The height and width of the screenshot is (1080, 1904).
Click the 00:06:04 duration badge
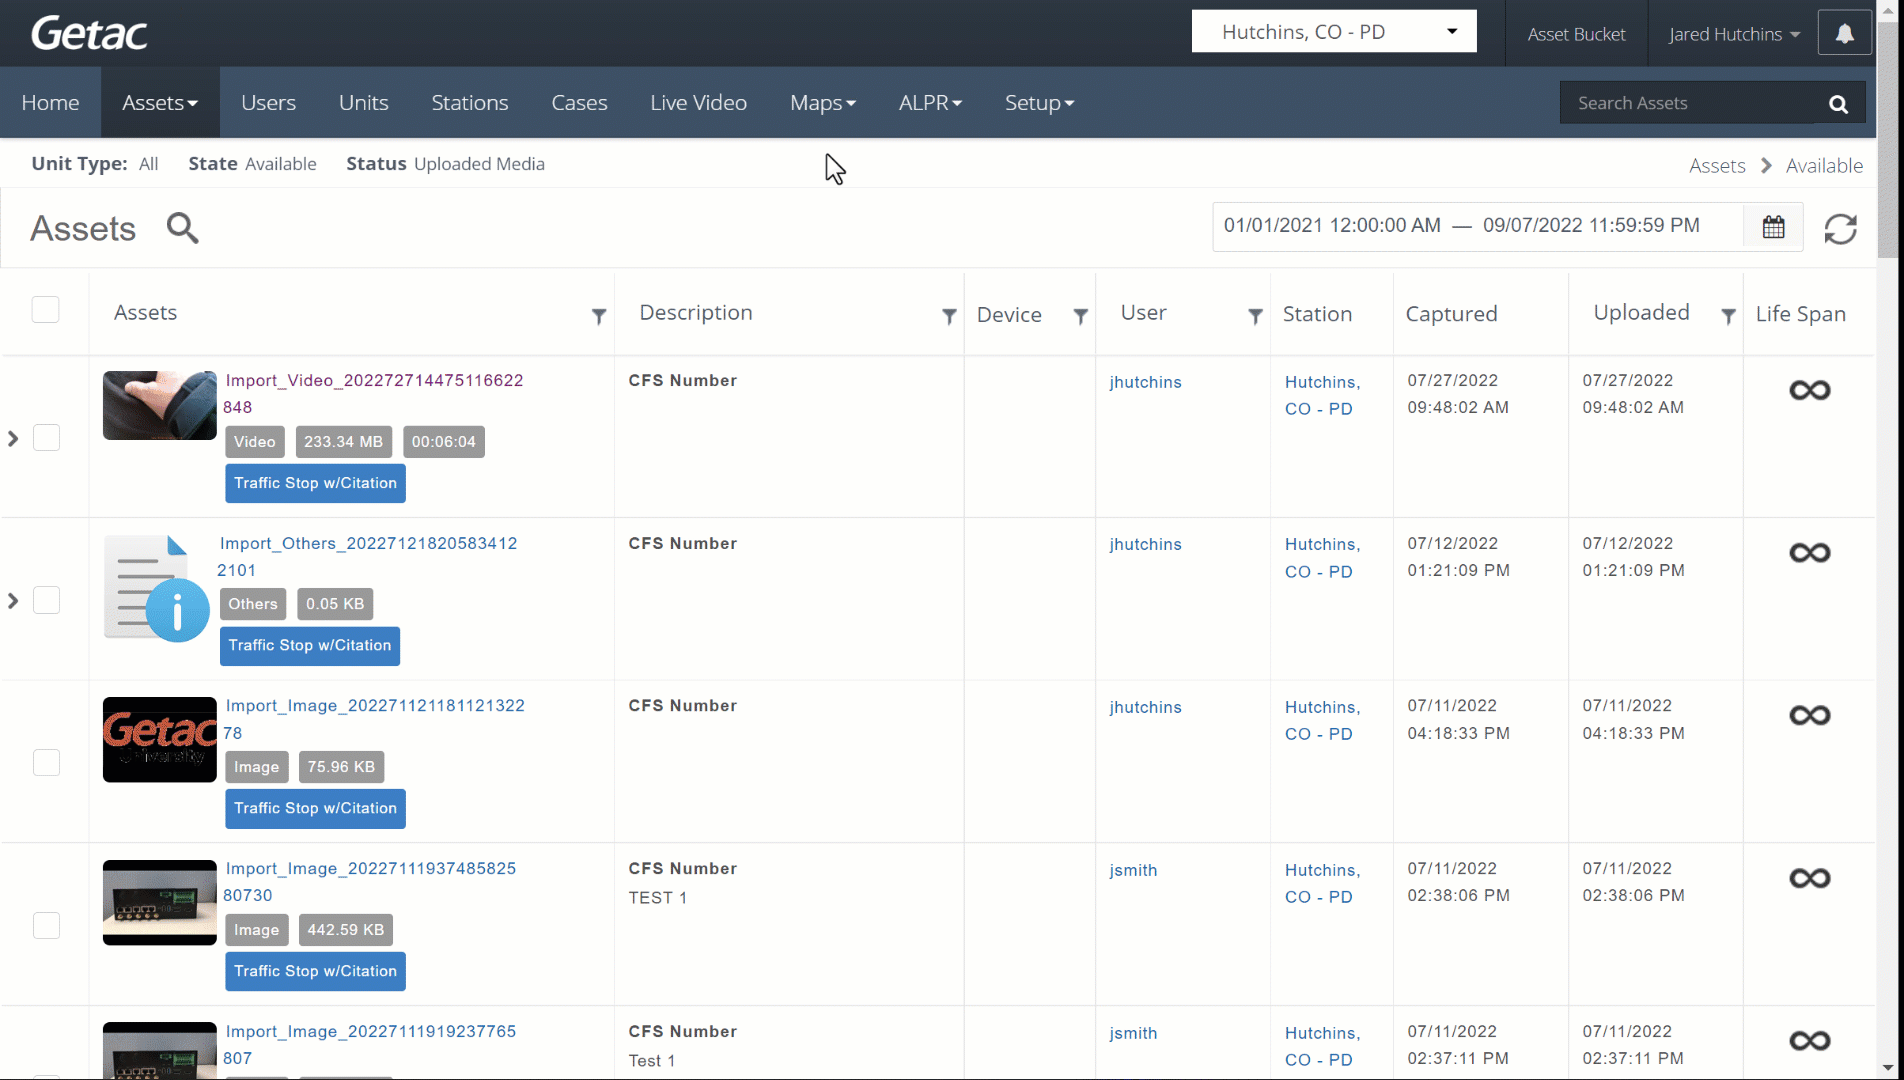[x=443, y=442]
